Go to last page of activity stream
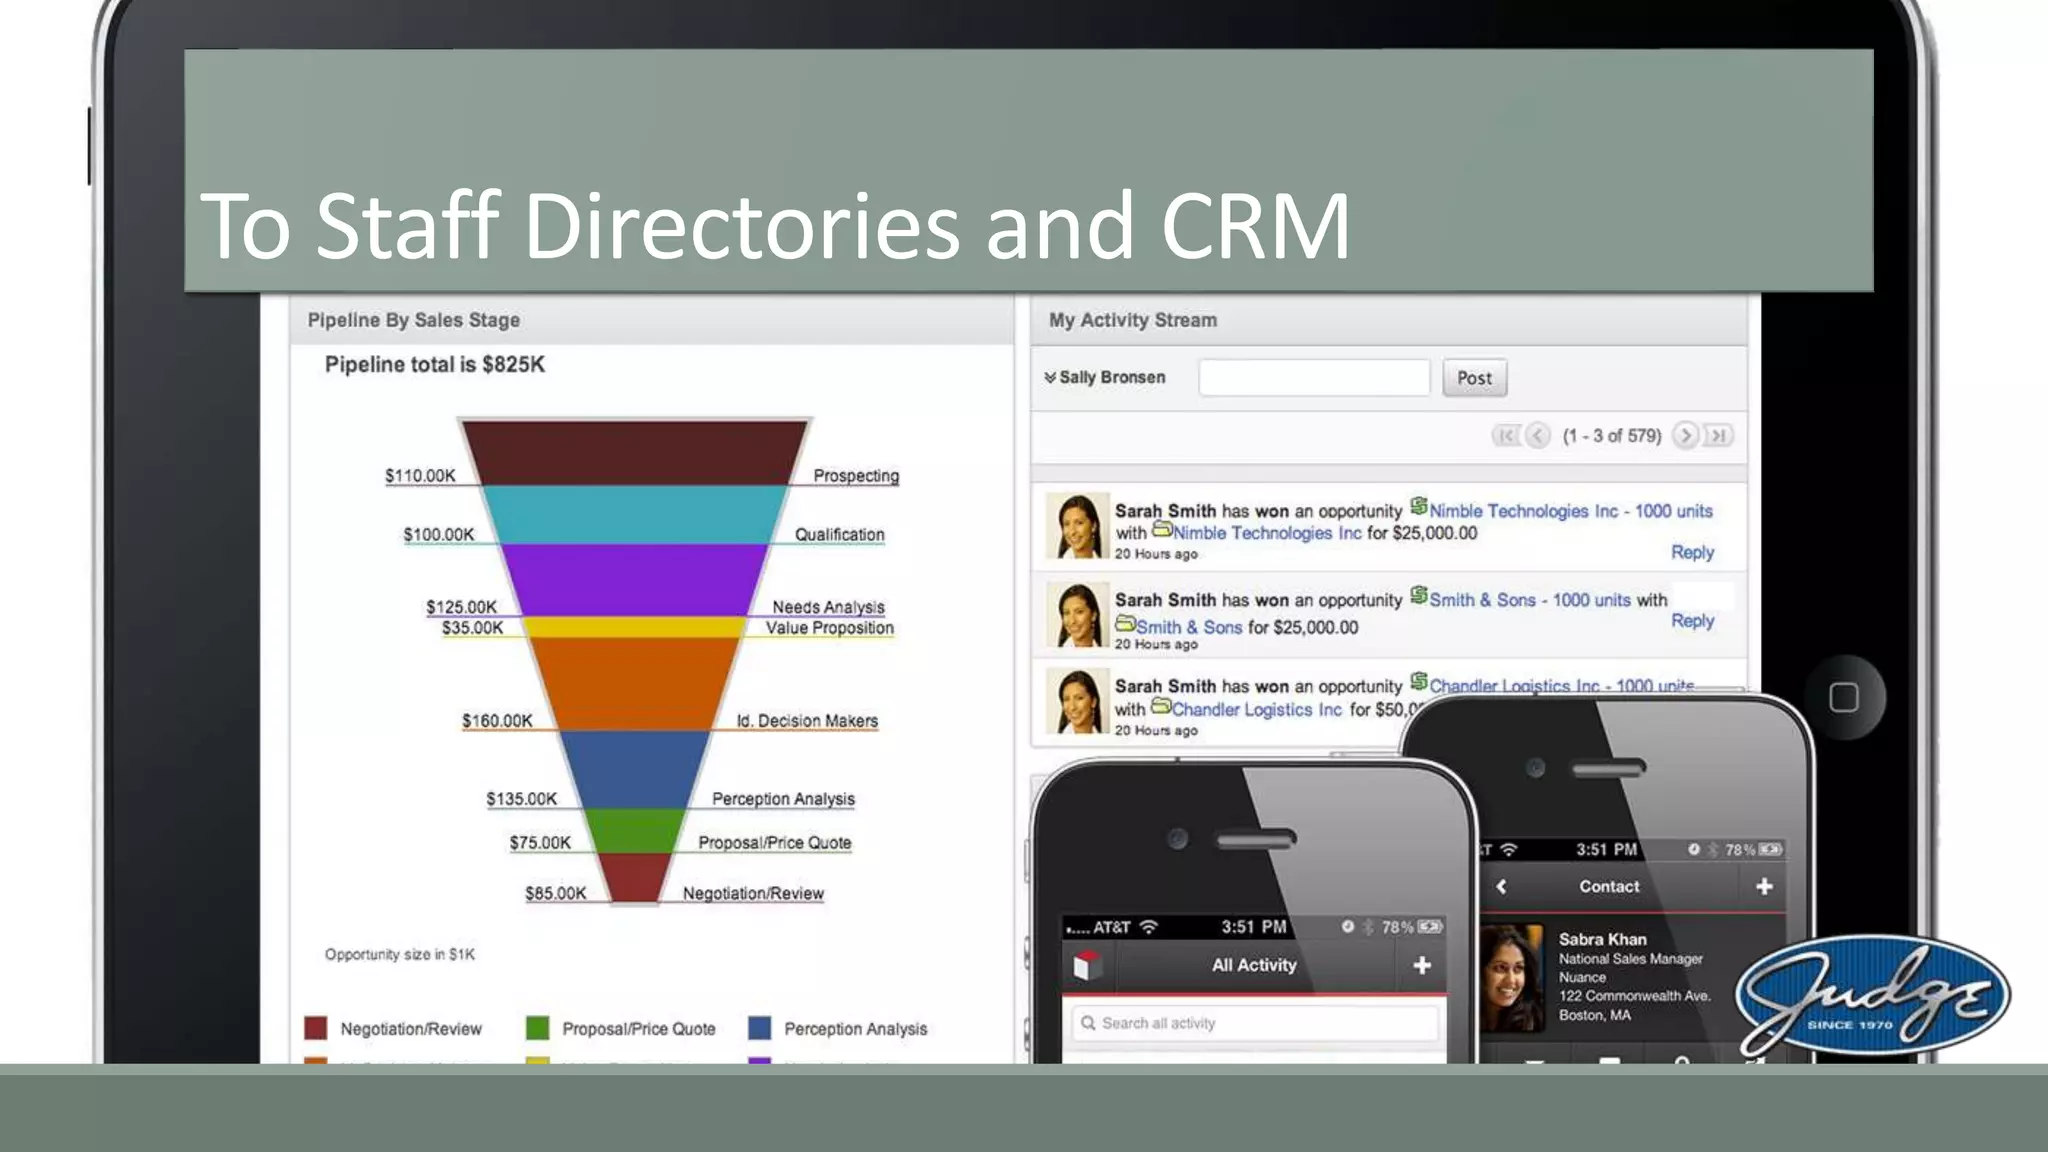This screenshot has width=2048, height=1152. 1719,435
